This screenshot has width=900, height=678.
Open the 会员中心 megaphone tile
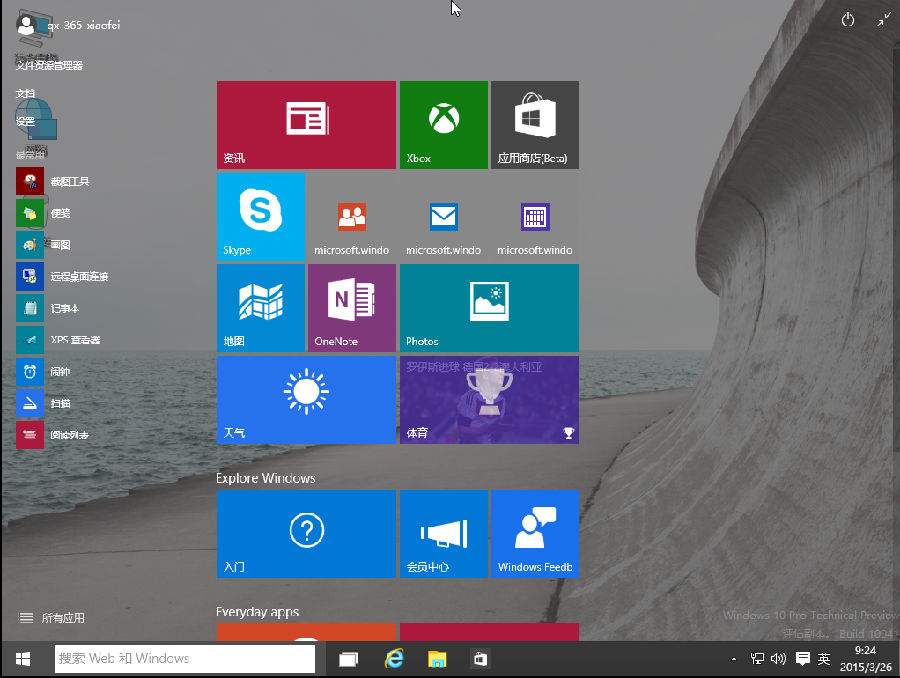tap(444, 534)
